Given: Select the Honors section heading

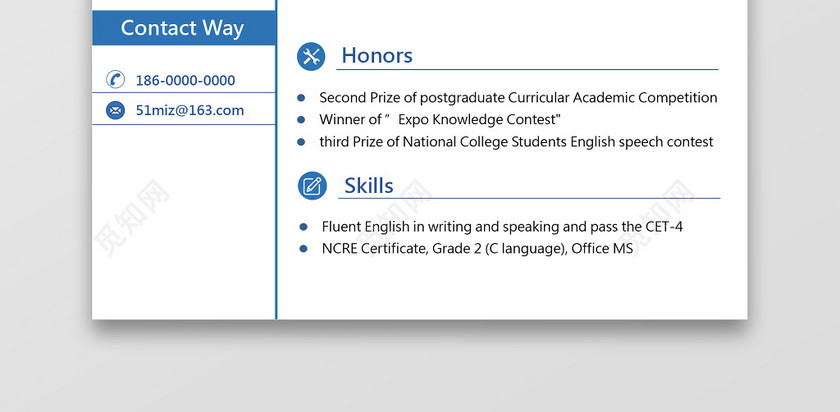Looking at the screenshot, I should click(x=377, y=56).
